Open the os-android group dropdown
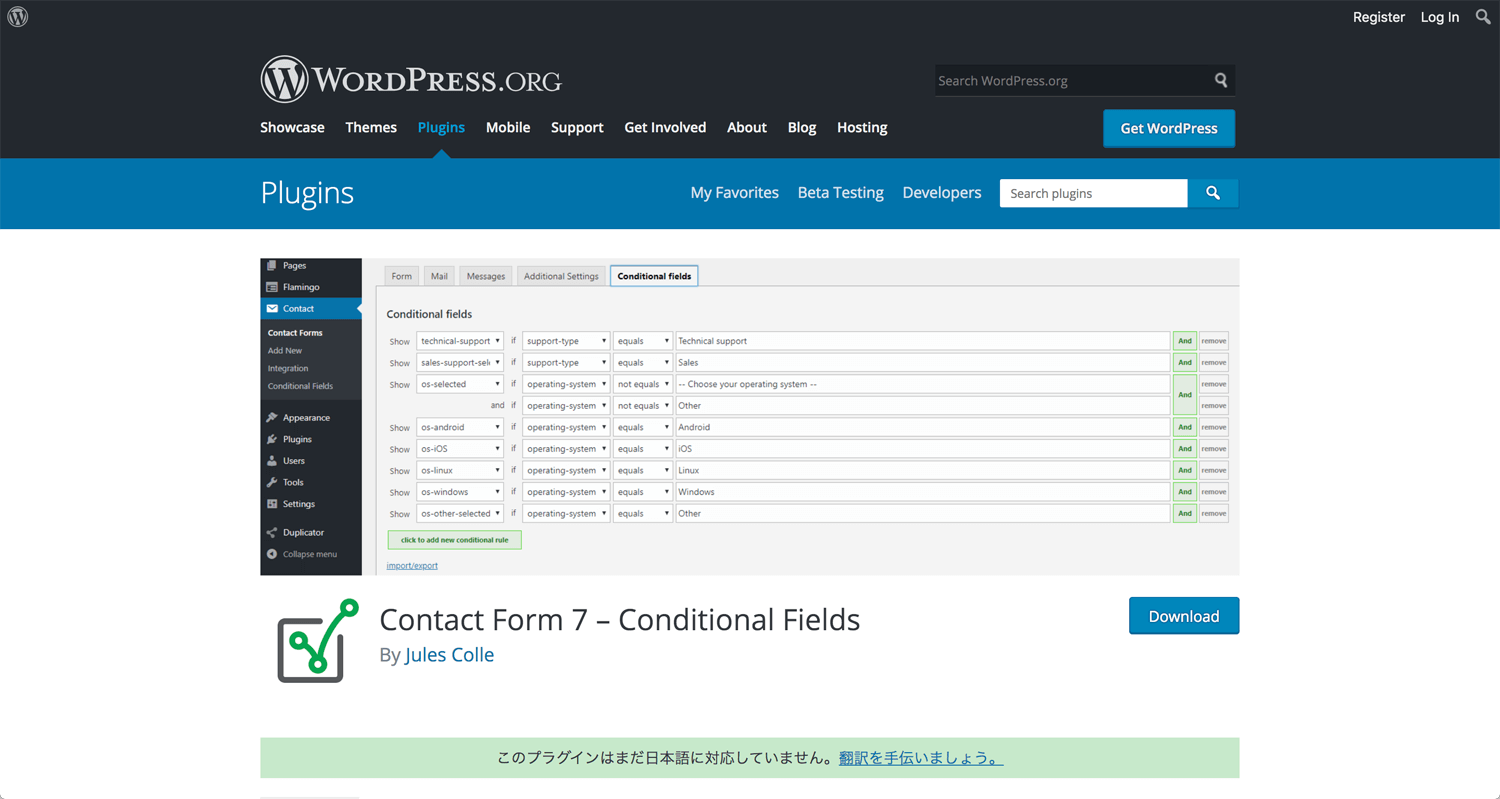Viewport: 1500px width, 799px height. [x=460, y=427]
